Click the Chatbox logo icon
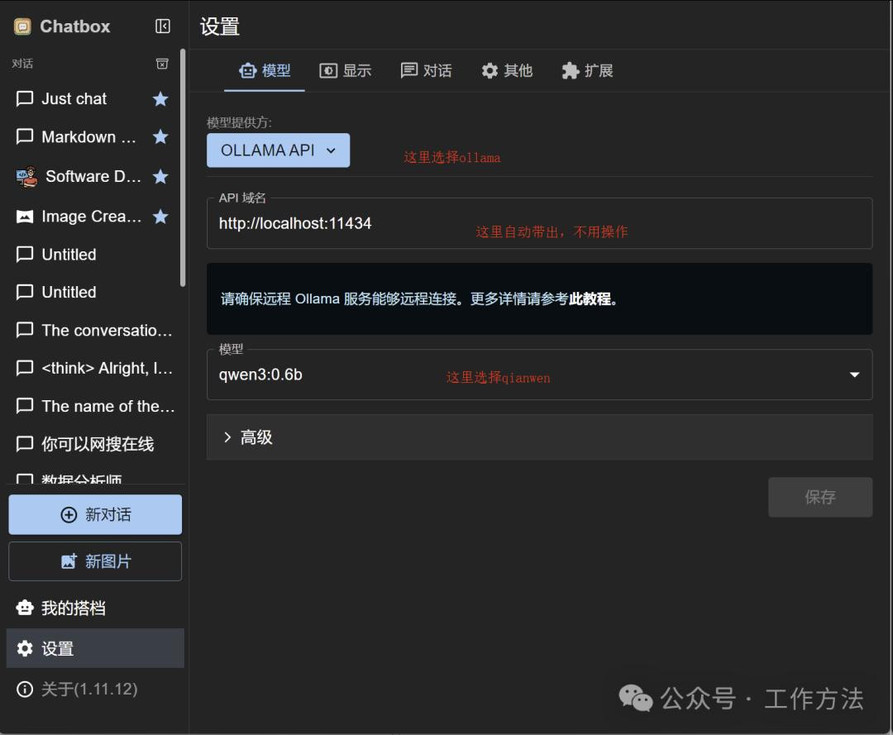This screenshot has width=893, height=735. pyautogui.click(x=23, y=26)
